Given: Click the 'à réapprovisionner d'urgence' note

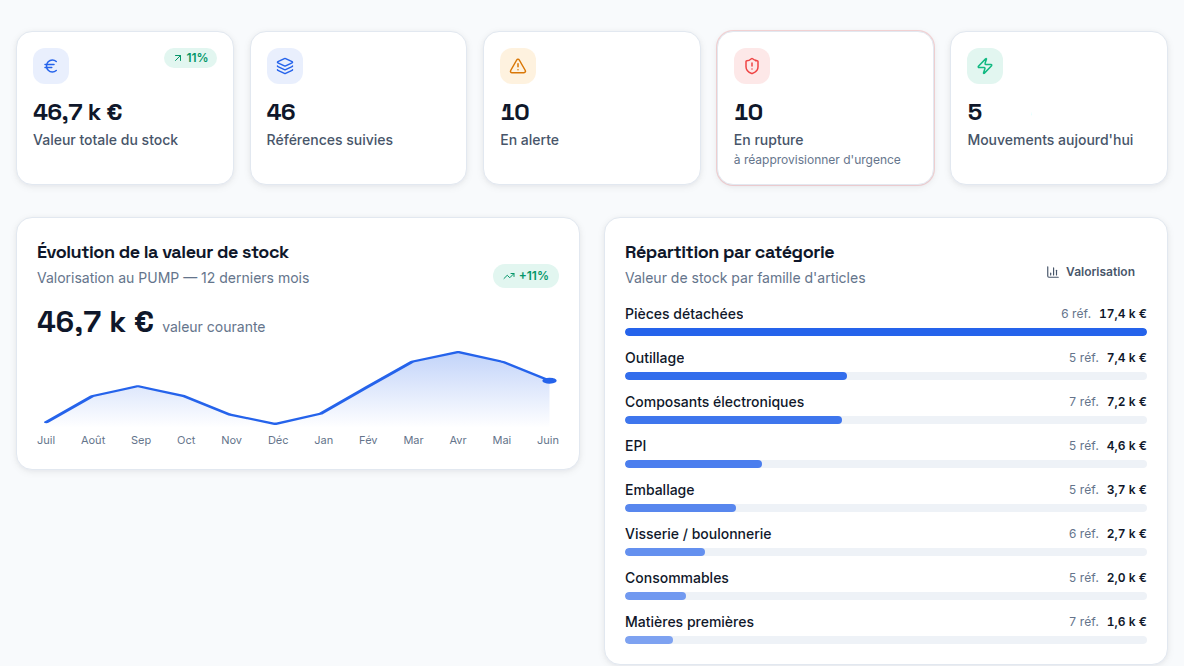Looking at the screenshot, I should coord(817,160).
